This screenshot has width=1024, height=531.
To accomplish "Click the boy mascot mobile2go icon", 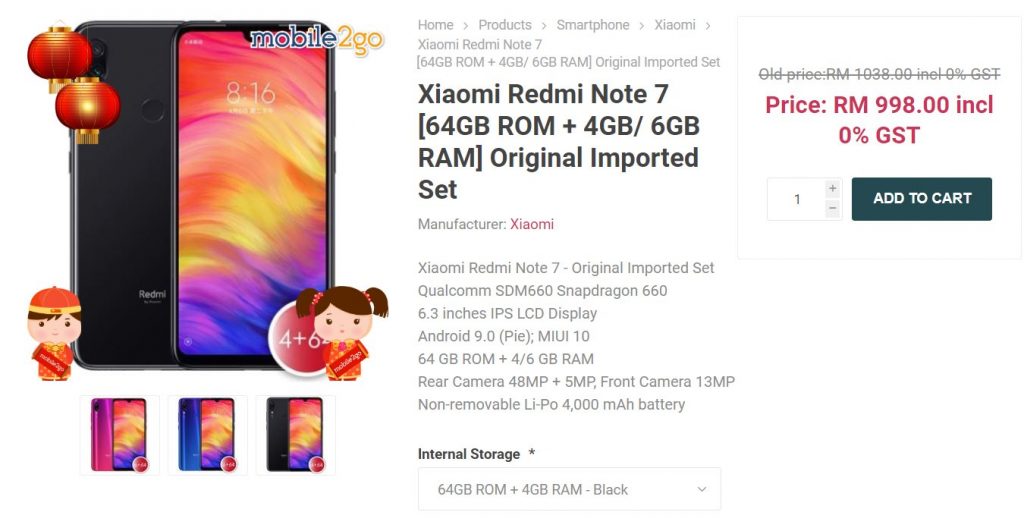I will [54, 333].
